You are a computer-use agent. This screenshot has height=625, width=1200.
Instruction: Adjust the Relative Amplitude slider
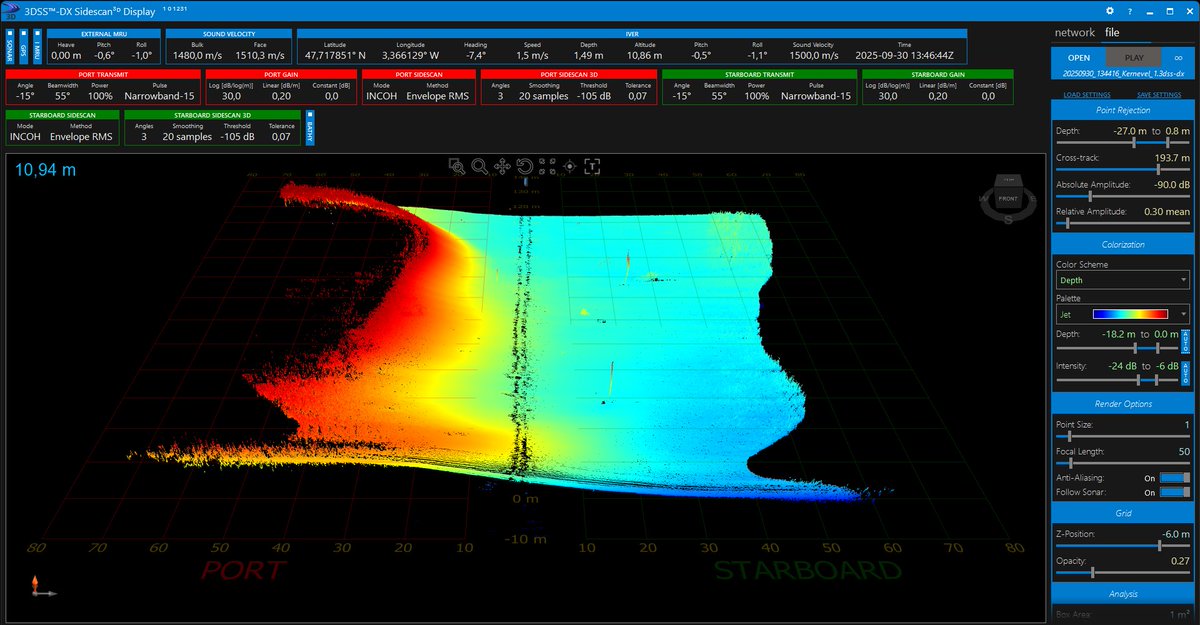click(x=1122, y=223)
